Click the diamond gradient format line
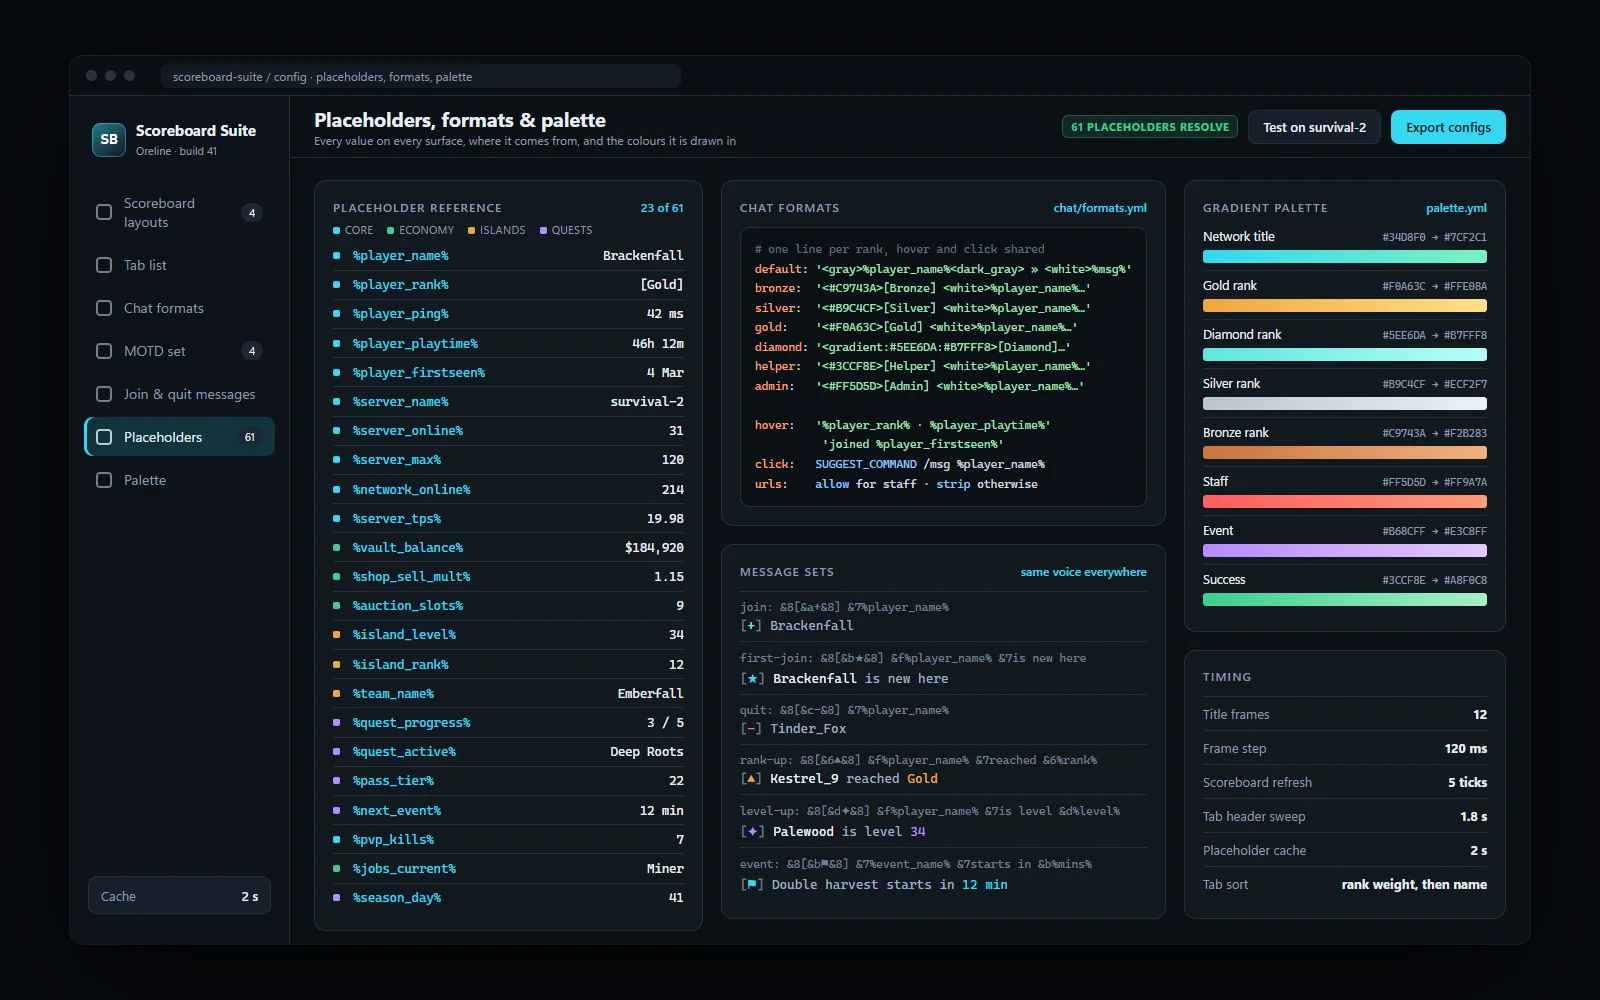This screenshot has width=1600, height=1000. 913,347
